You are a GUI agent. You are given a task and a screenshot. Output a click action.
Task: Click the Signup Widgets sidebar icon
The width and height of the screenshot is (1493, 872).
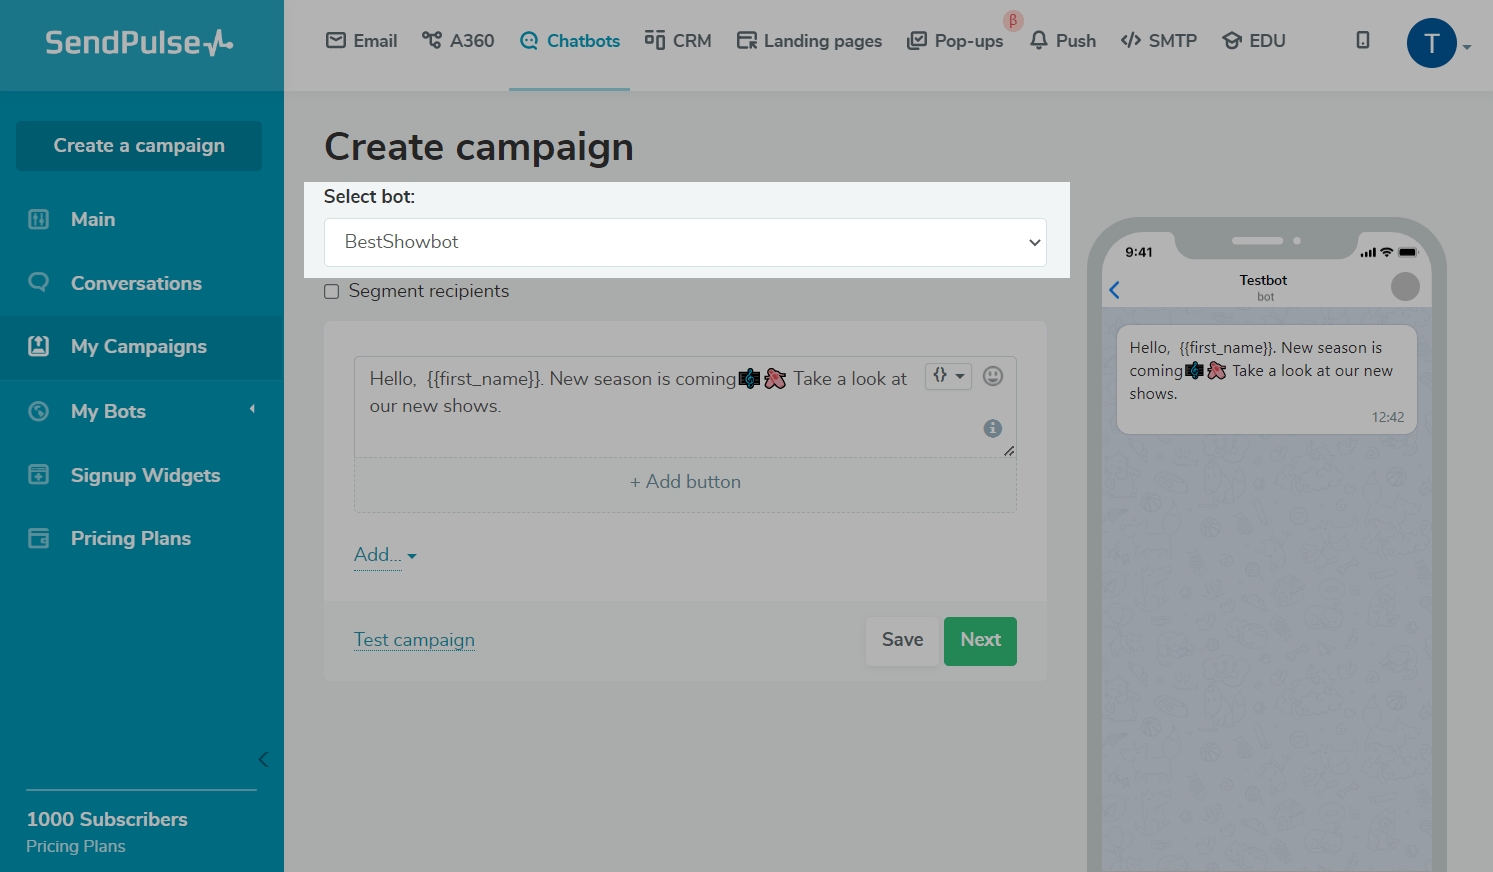pyautogui.click(x=39, y=474)
